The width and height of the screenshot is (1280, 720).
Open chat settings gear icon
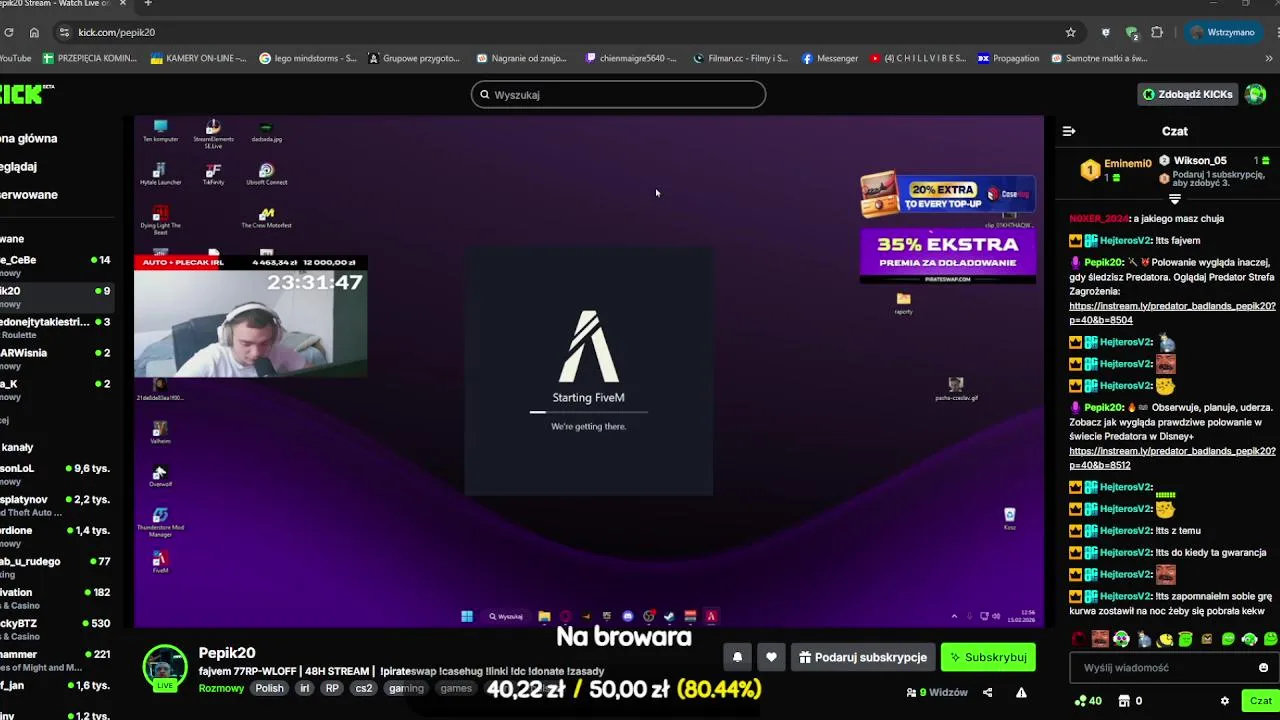point(1224,701)
